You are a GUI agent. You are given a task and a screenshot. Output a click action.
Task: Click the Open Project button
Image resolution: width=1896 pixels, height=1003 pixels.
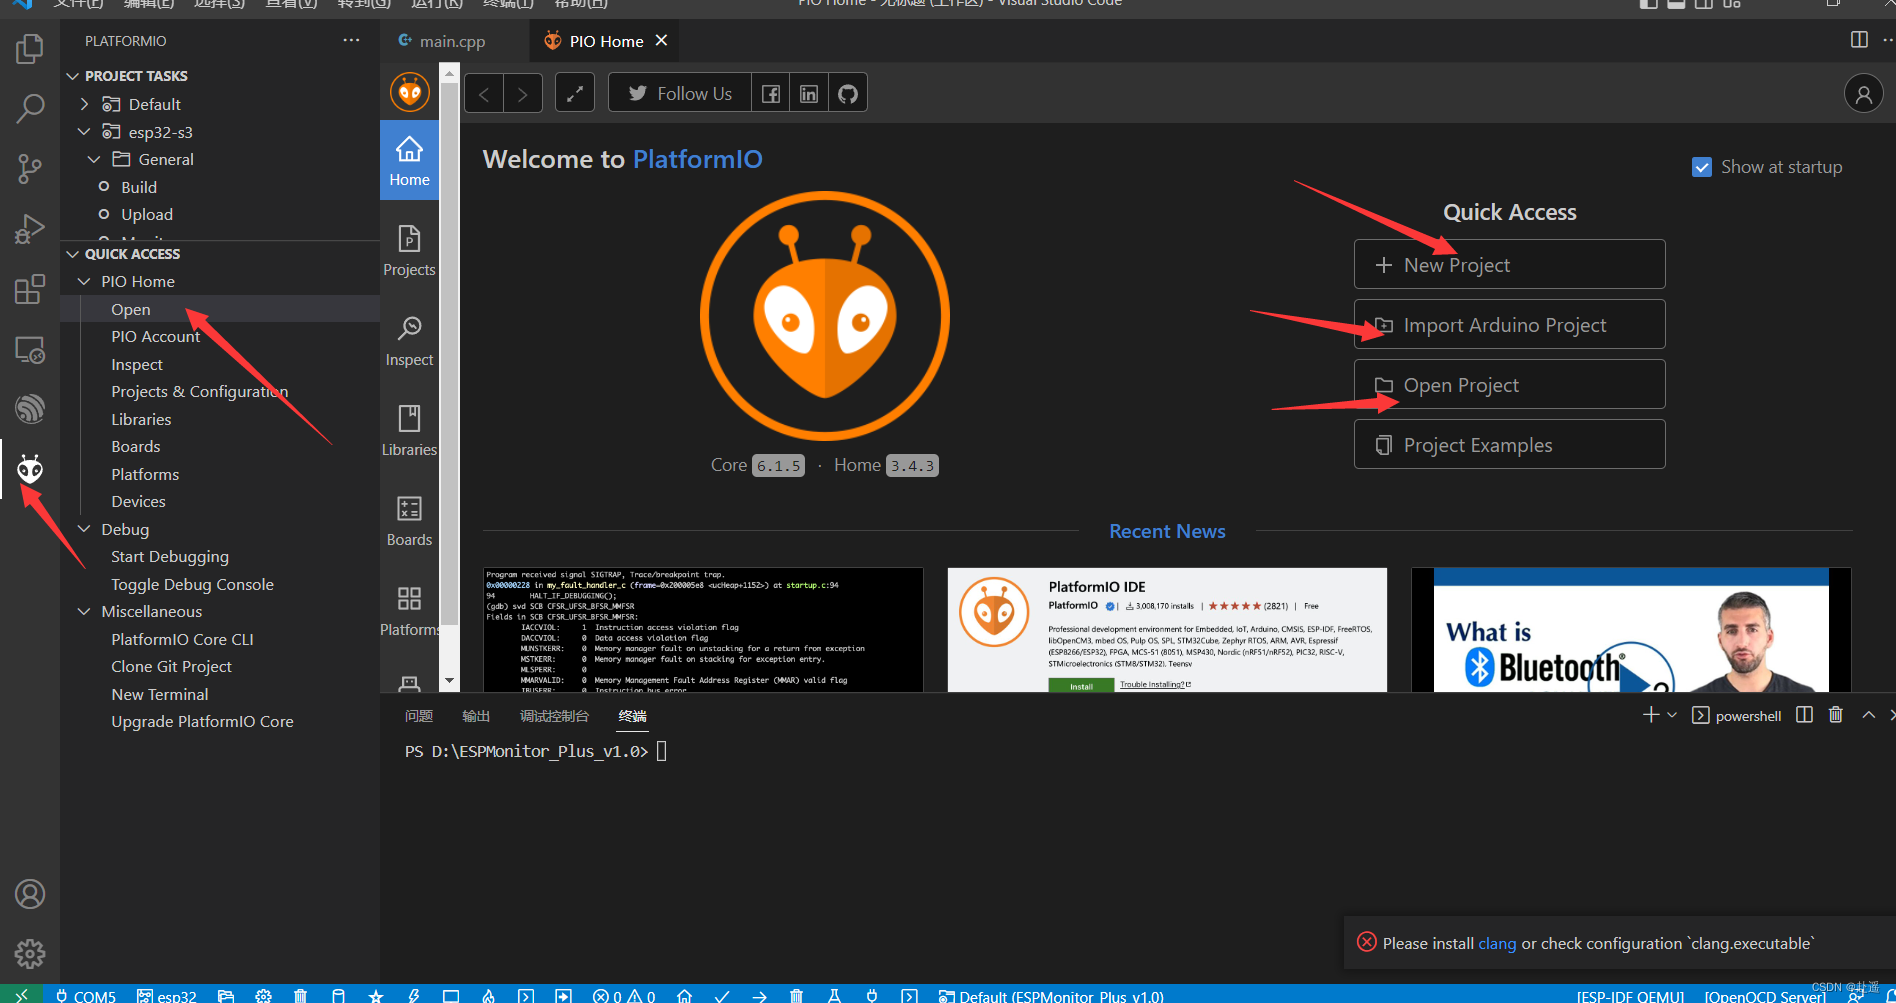(1509, 385)
